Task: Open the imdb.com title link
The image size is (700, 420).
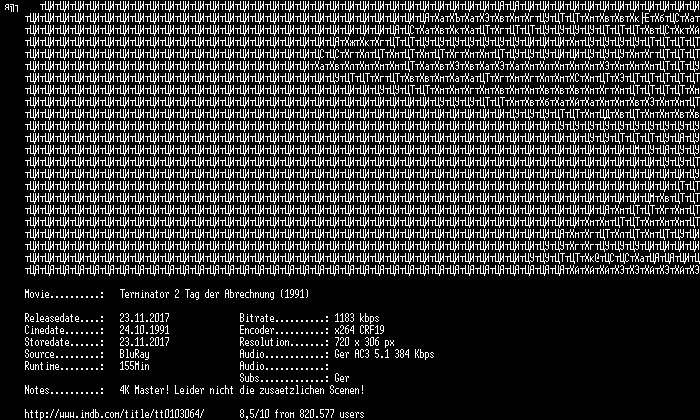Action: click(x=114, y=414)
